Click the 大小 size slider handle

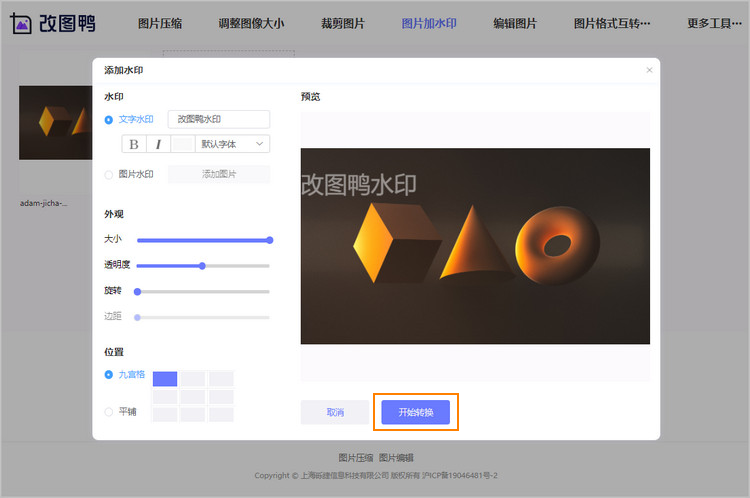(x=270, y=240)
